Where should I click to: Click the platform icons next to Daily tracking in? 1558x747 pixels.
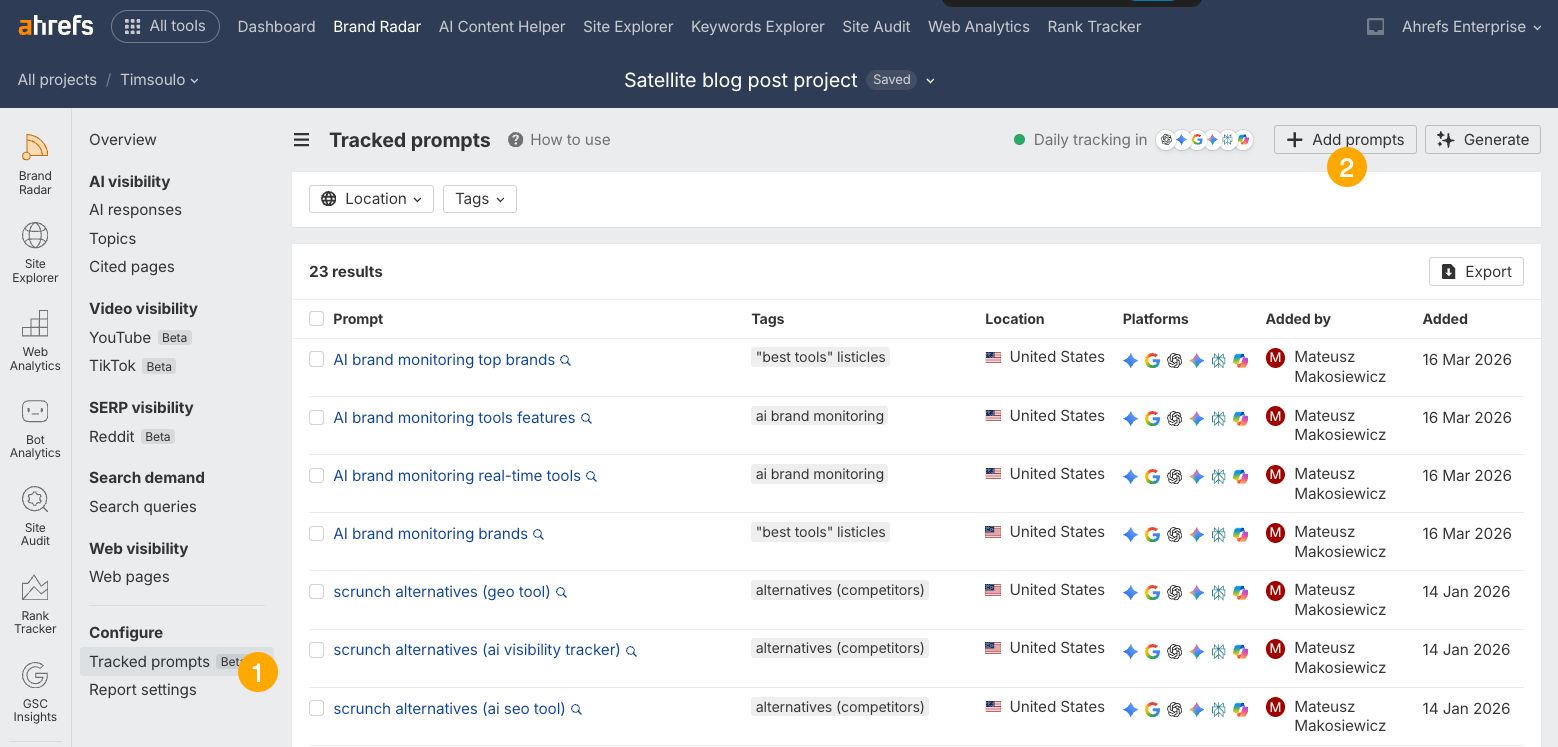[1204, 140]
